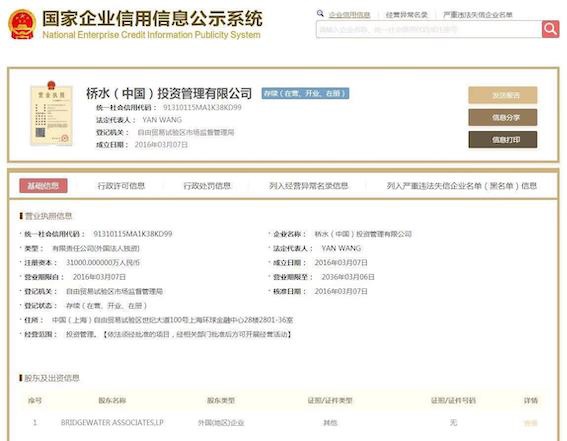The height and width of the screenshot is (441, 567).
Task: Click the national emblem logo
Action: (22, 25)
